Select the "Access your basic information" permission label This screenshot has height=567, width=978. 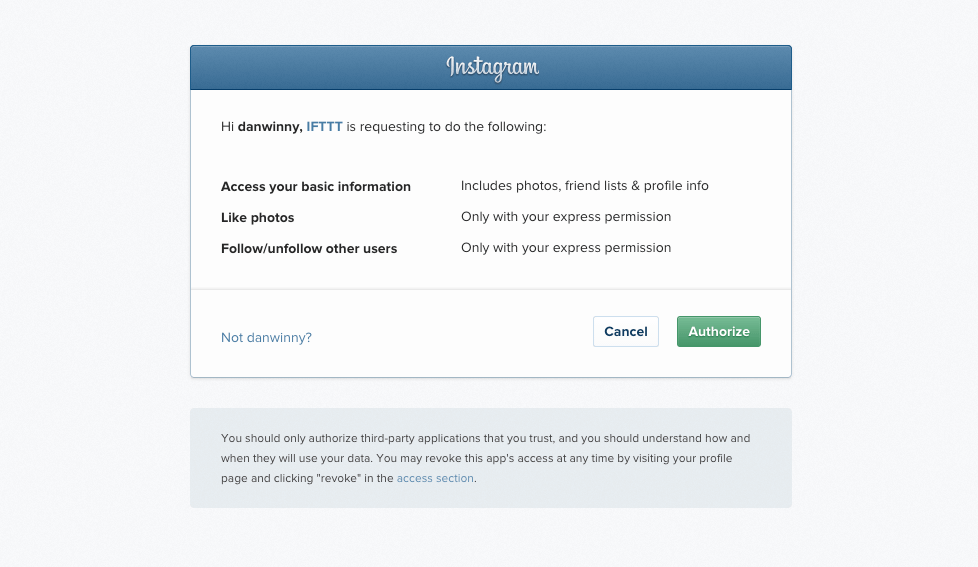point(316,187)
